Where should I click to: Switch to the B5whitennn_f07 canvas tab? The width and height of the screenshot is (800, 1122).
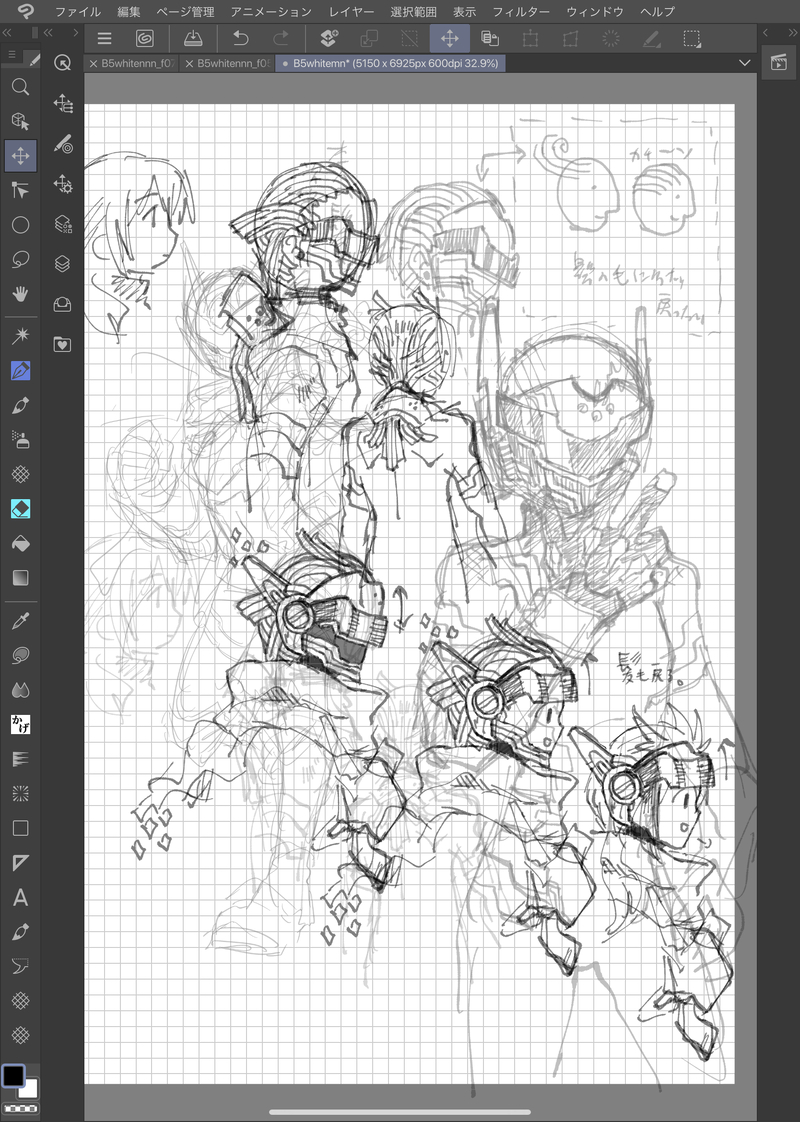138,63
